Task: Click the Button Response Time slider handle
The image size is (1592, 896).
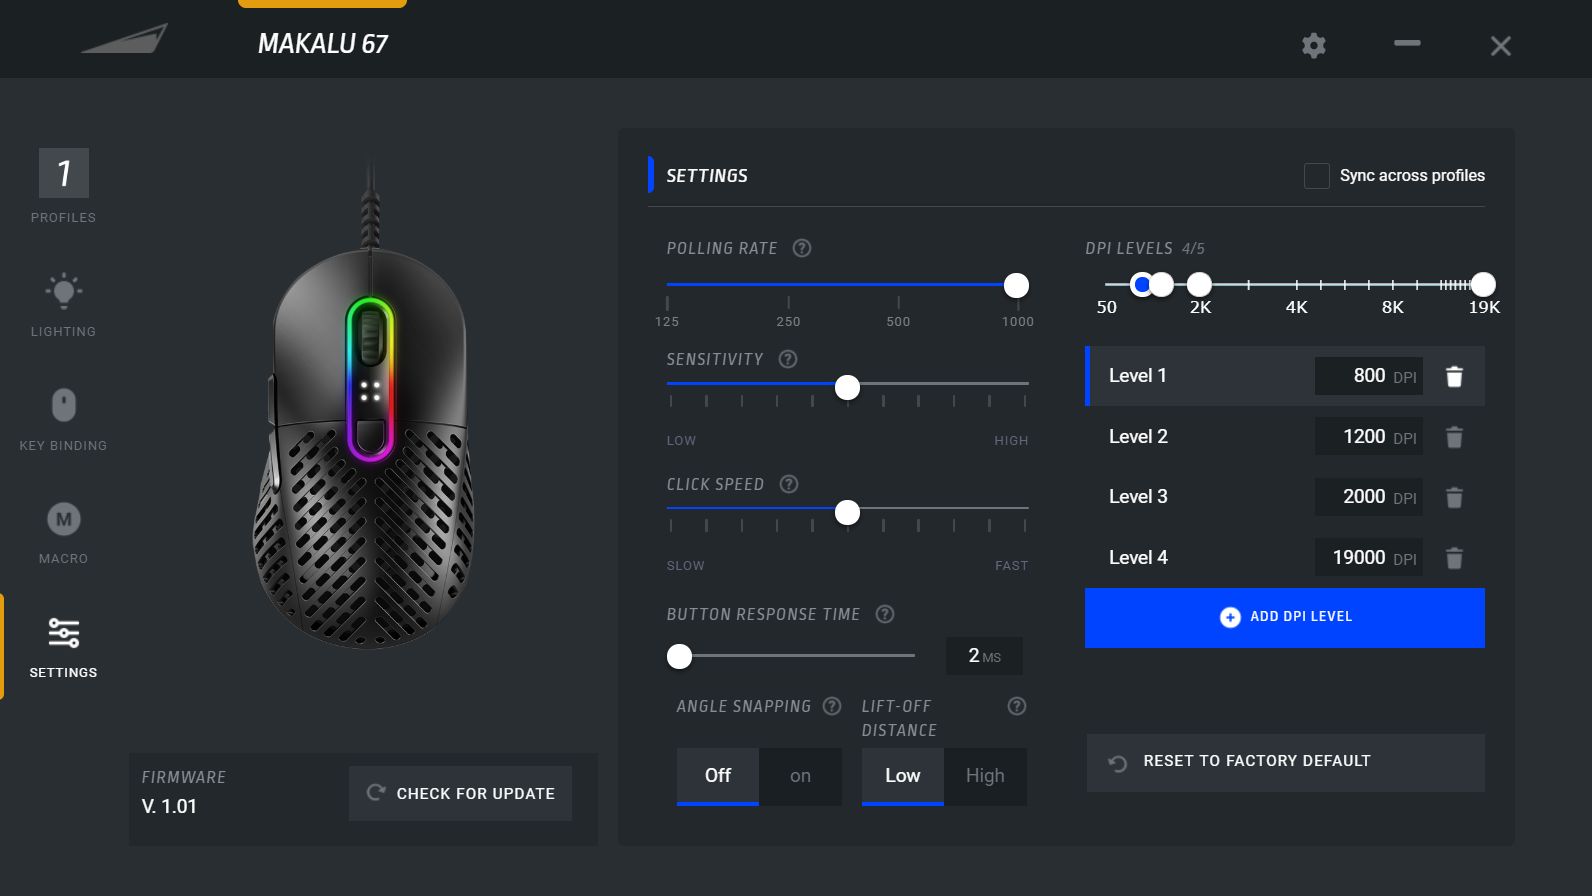Action: click(x=679, y=656)
